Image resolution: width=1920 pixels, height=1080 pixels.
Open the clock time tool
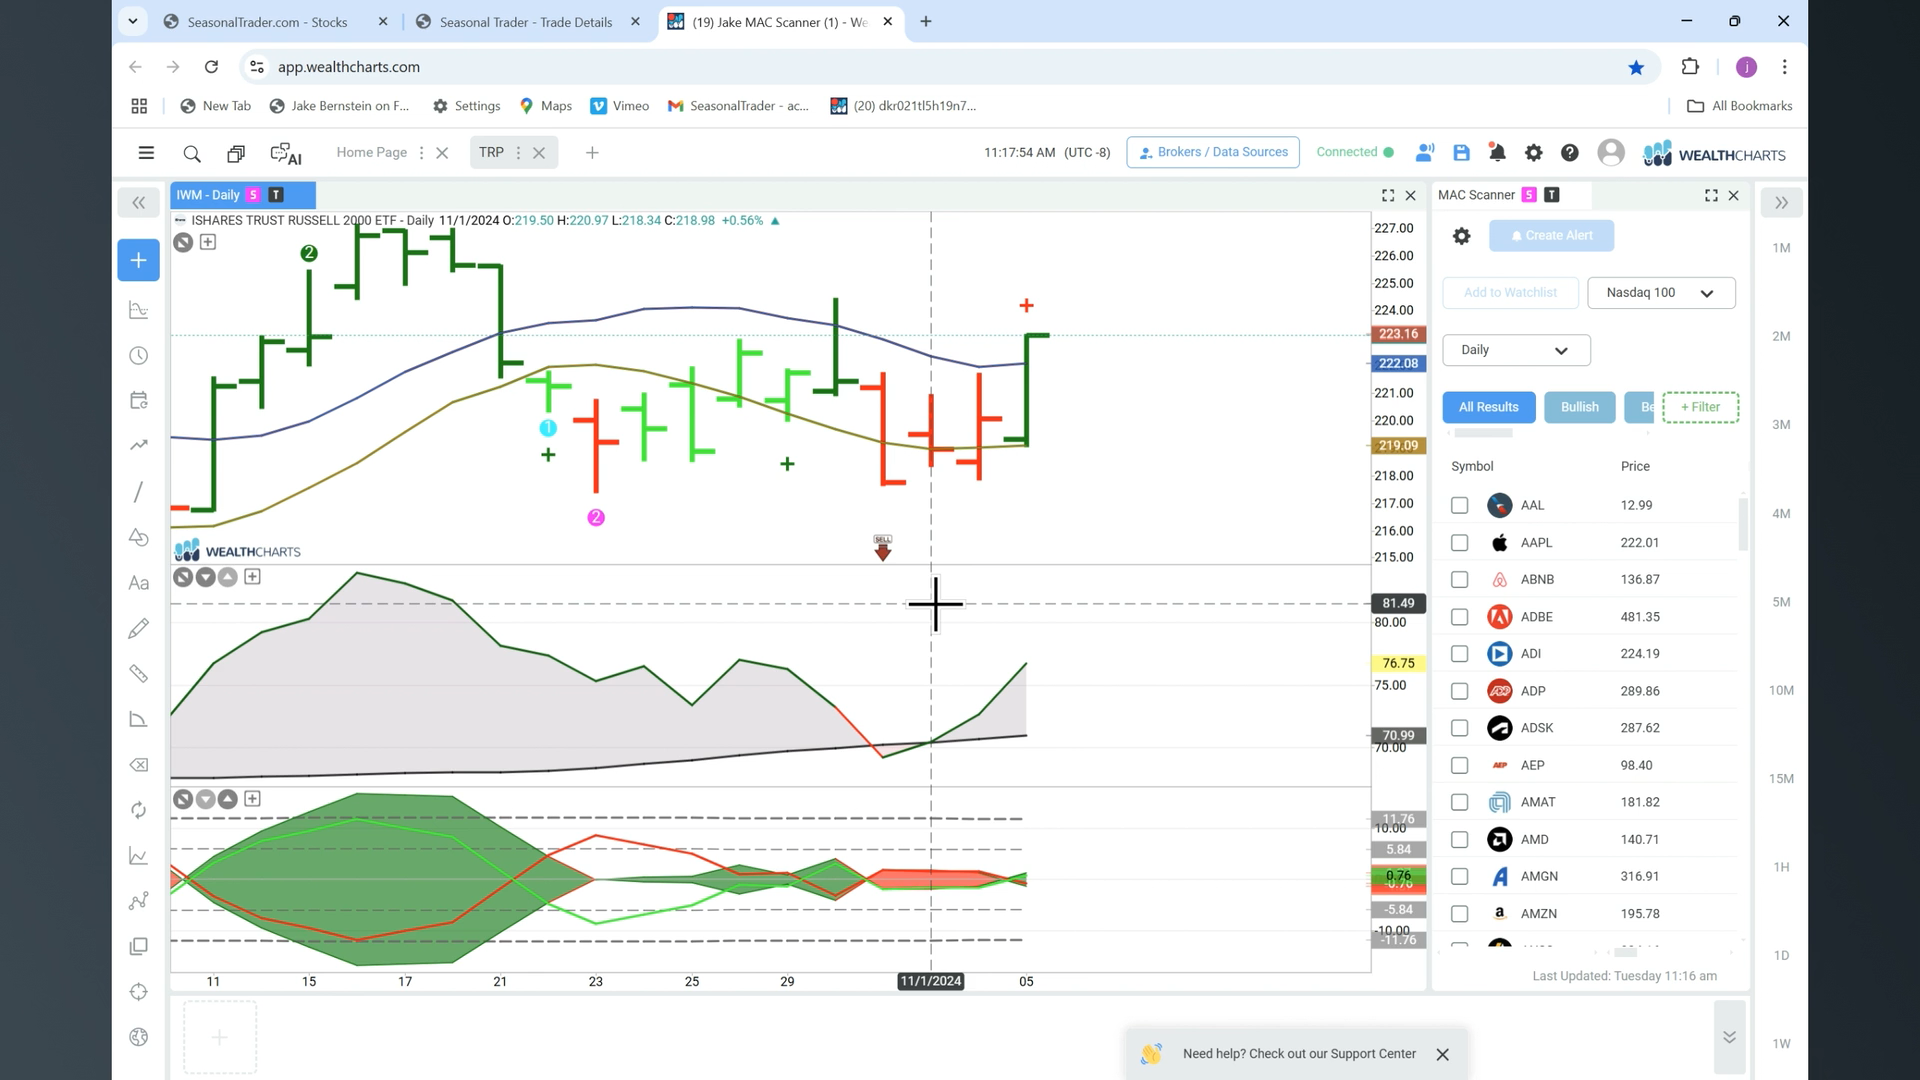pyautogui.click(x=139, y=356)
